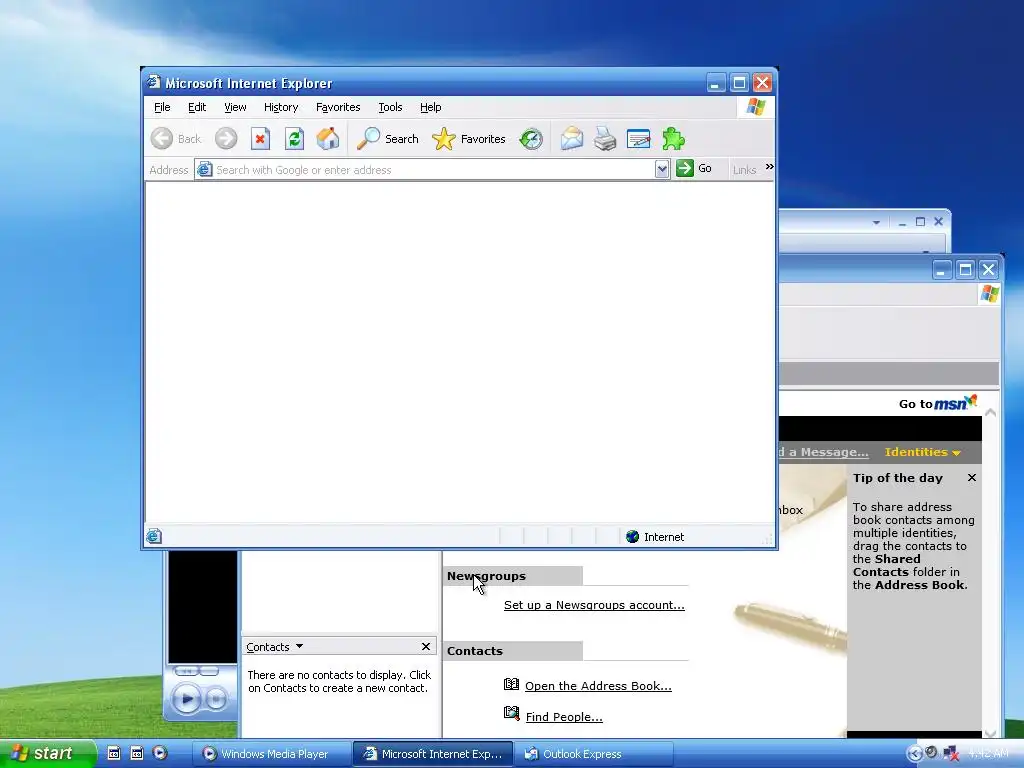Click the Mail envelope icon in IE toolbar
This screenshot has height=768, width=1024.
click(x=571, y=138)
